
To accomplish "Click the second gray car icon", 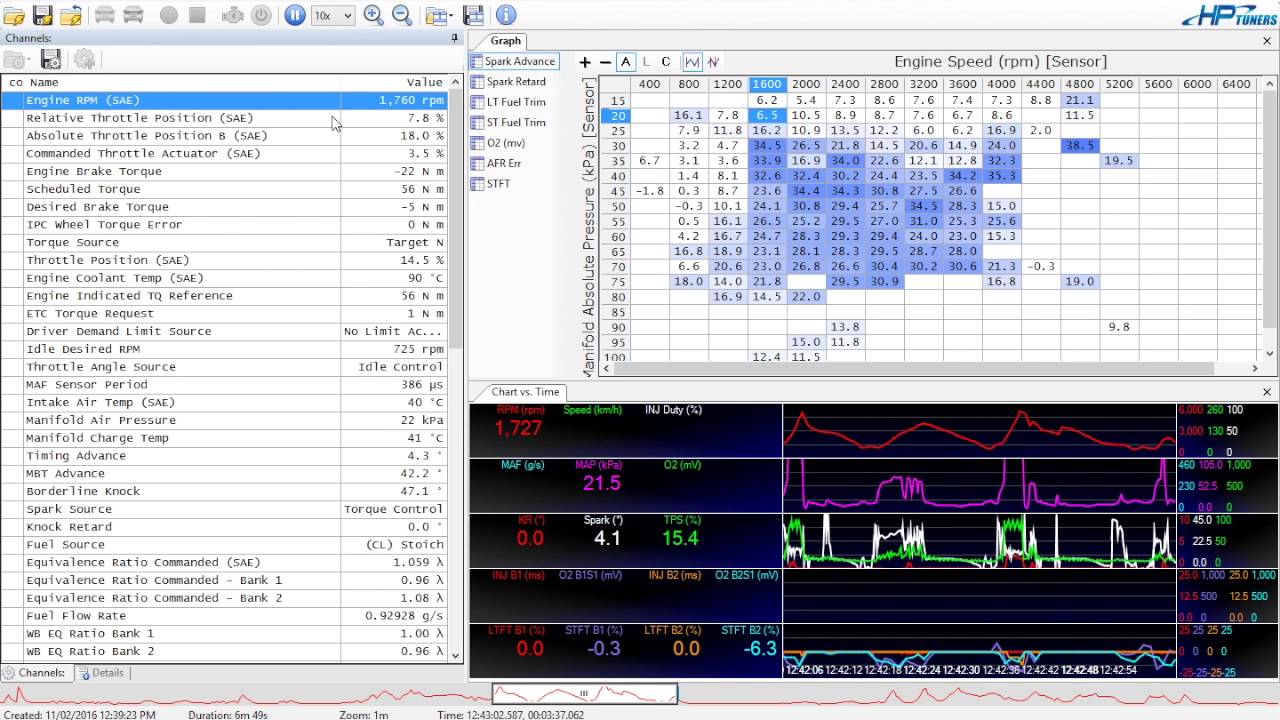I will 133,15.
